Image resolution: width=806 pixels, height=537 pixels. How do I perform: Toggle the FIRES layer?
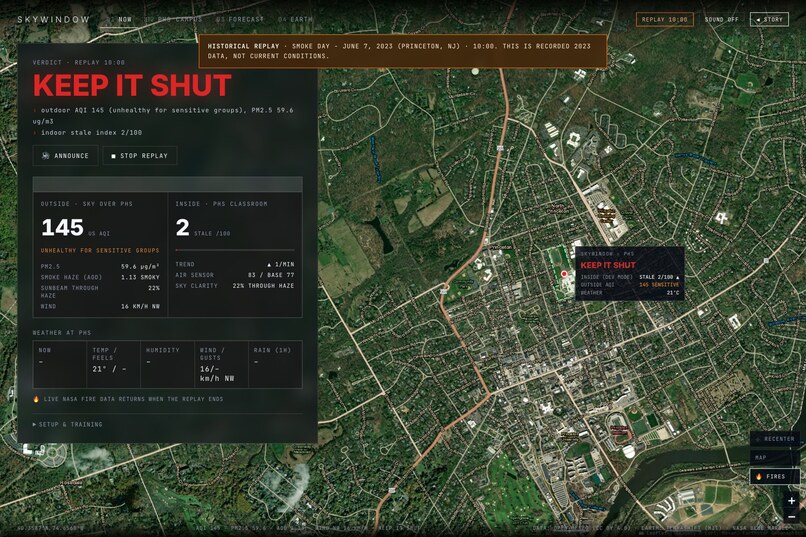click(775, 476)
